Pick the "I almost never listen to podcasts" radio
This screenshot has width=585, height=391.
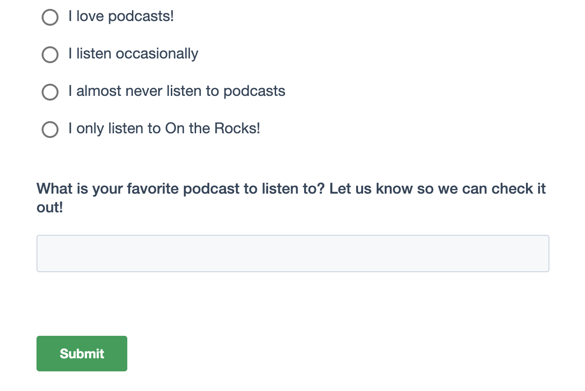[50, 92]
